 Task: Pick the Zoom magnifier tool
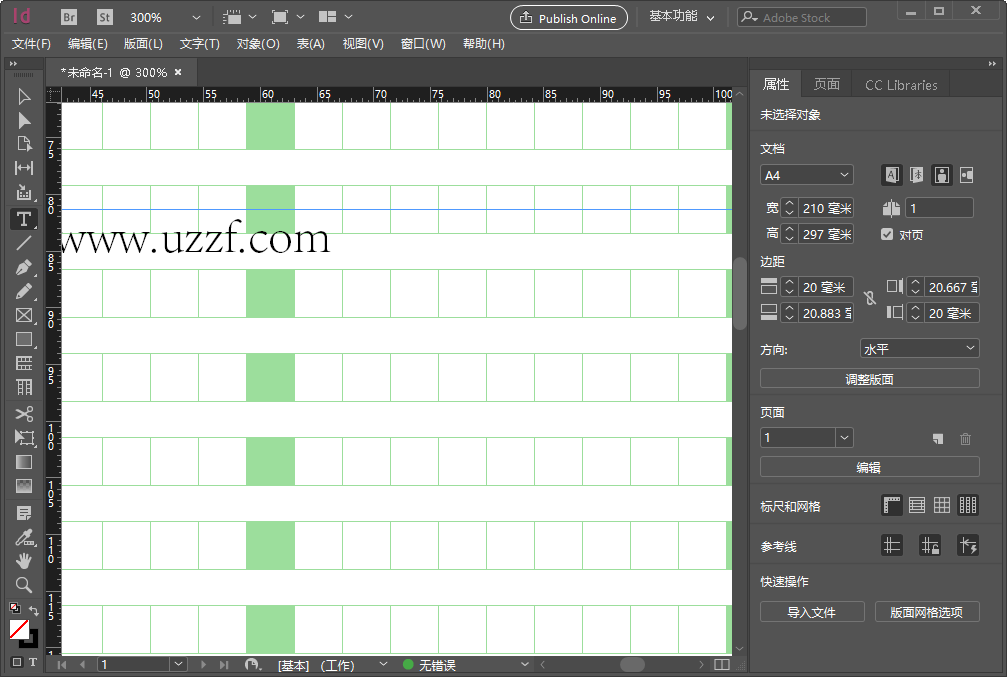click(x=24, y=585)
